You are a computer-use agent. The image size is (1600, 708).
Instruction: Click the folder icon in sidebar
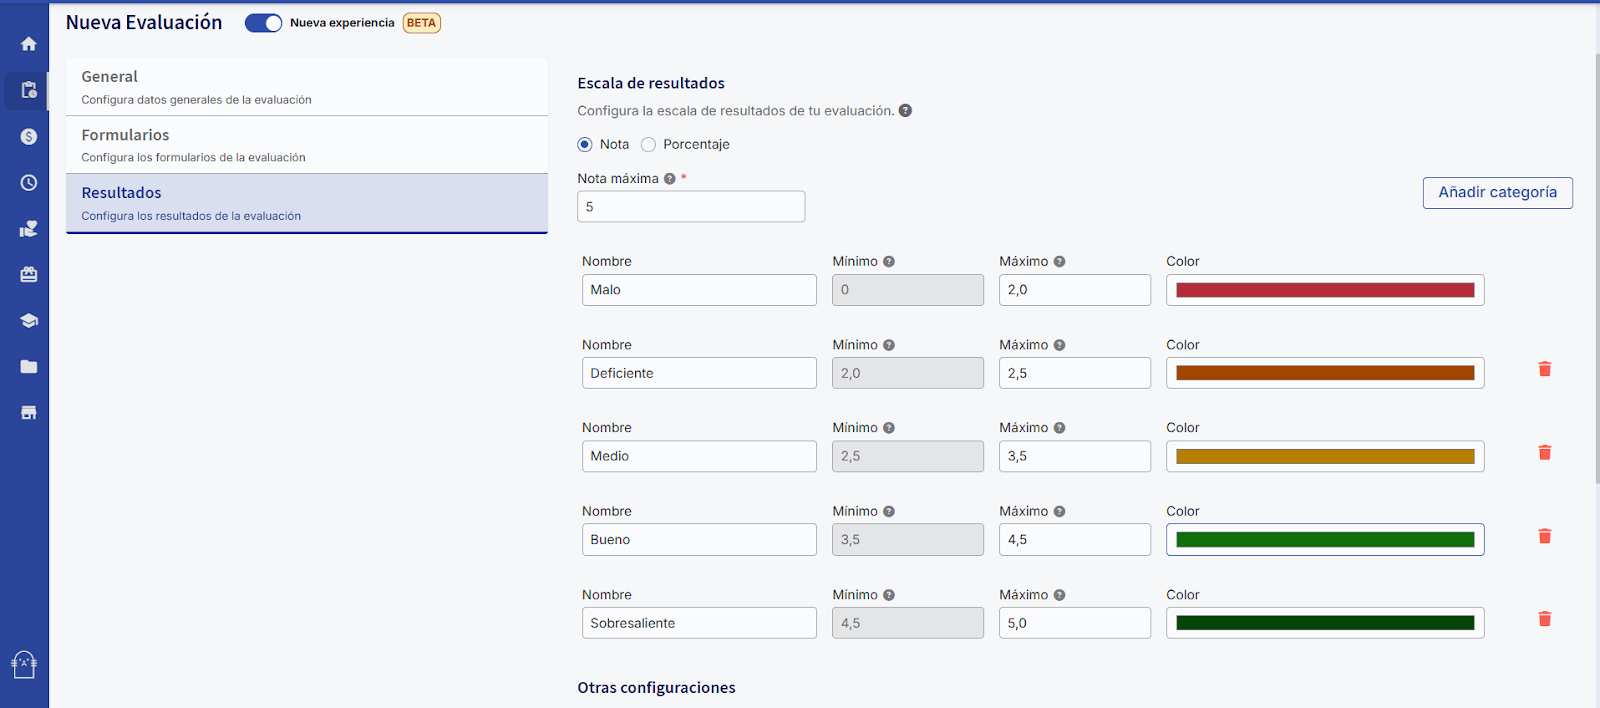pos(29,367)
